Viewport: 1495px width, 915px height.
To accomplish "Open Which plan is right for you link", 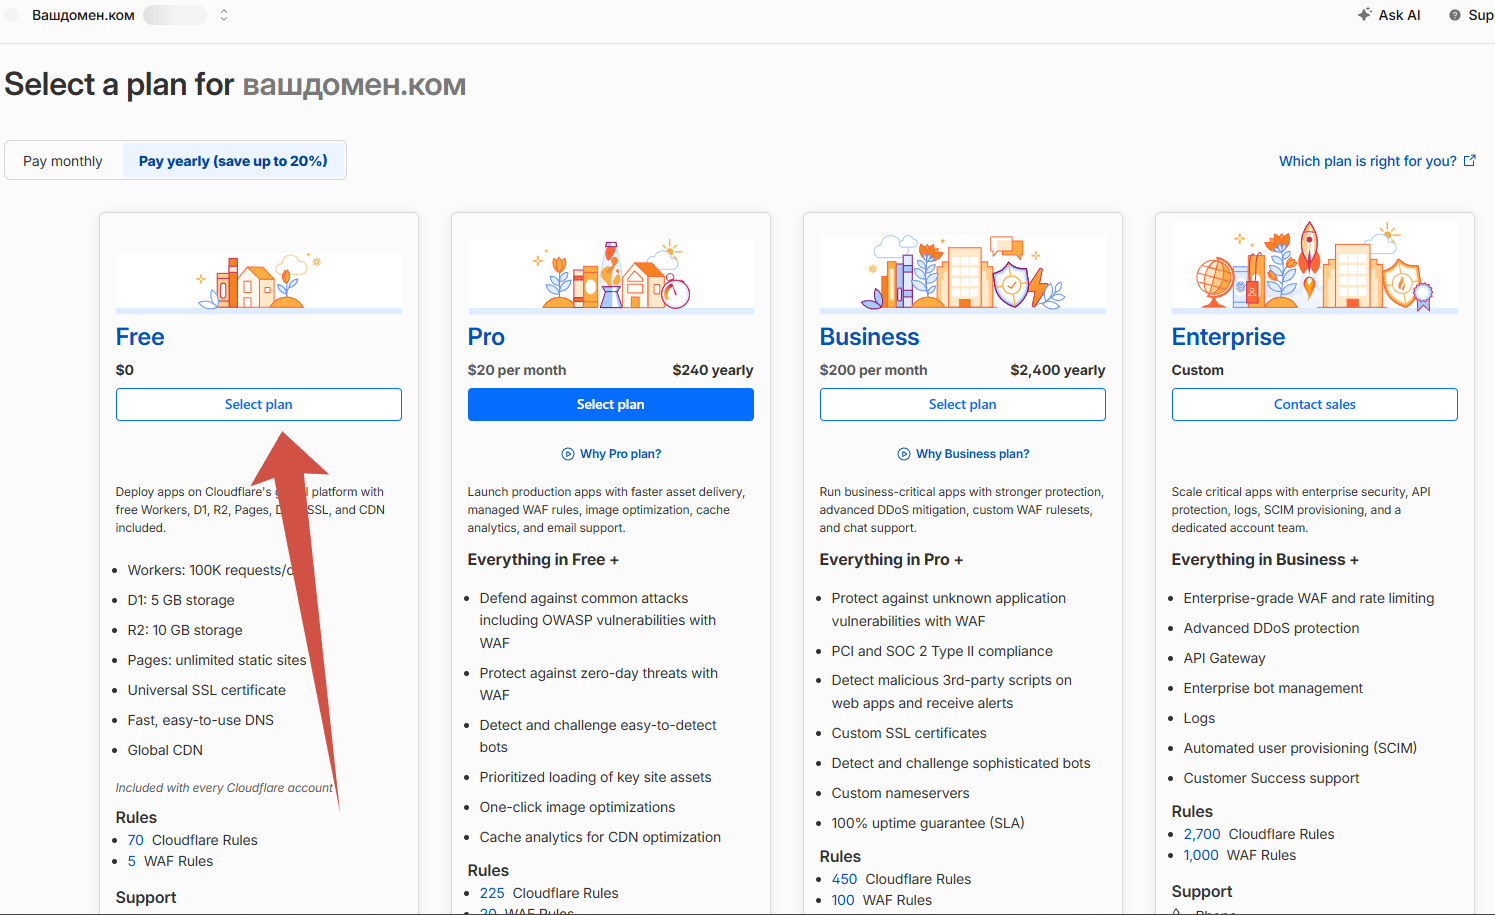I will (1368, 161).
